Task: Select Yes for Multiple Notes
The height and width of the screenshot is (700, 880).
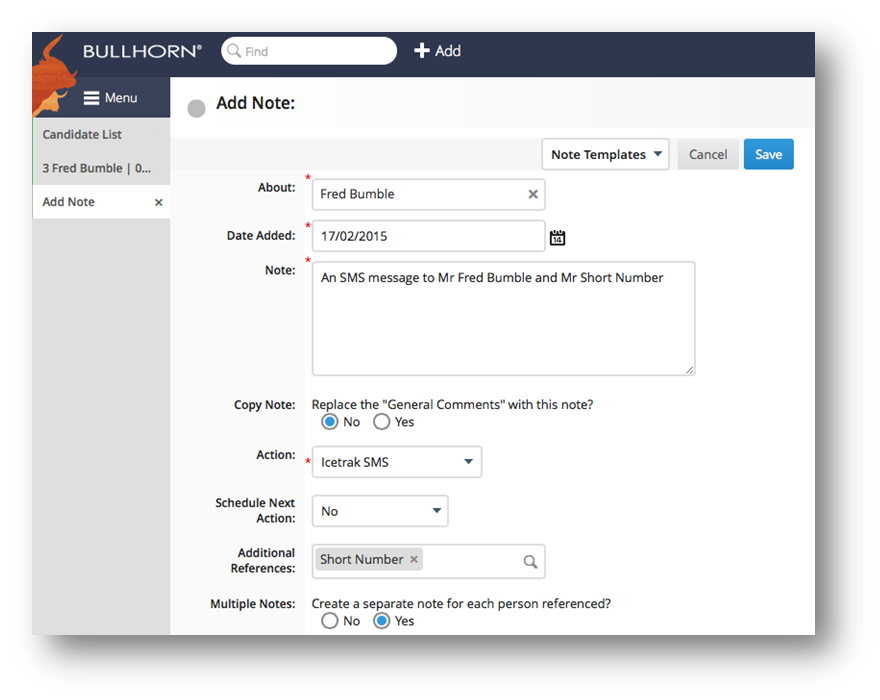Action: tap(381, 621)
